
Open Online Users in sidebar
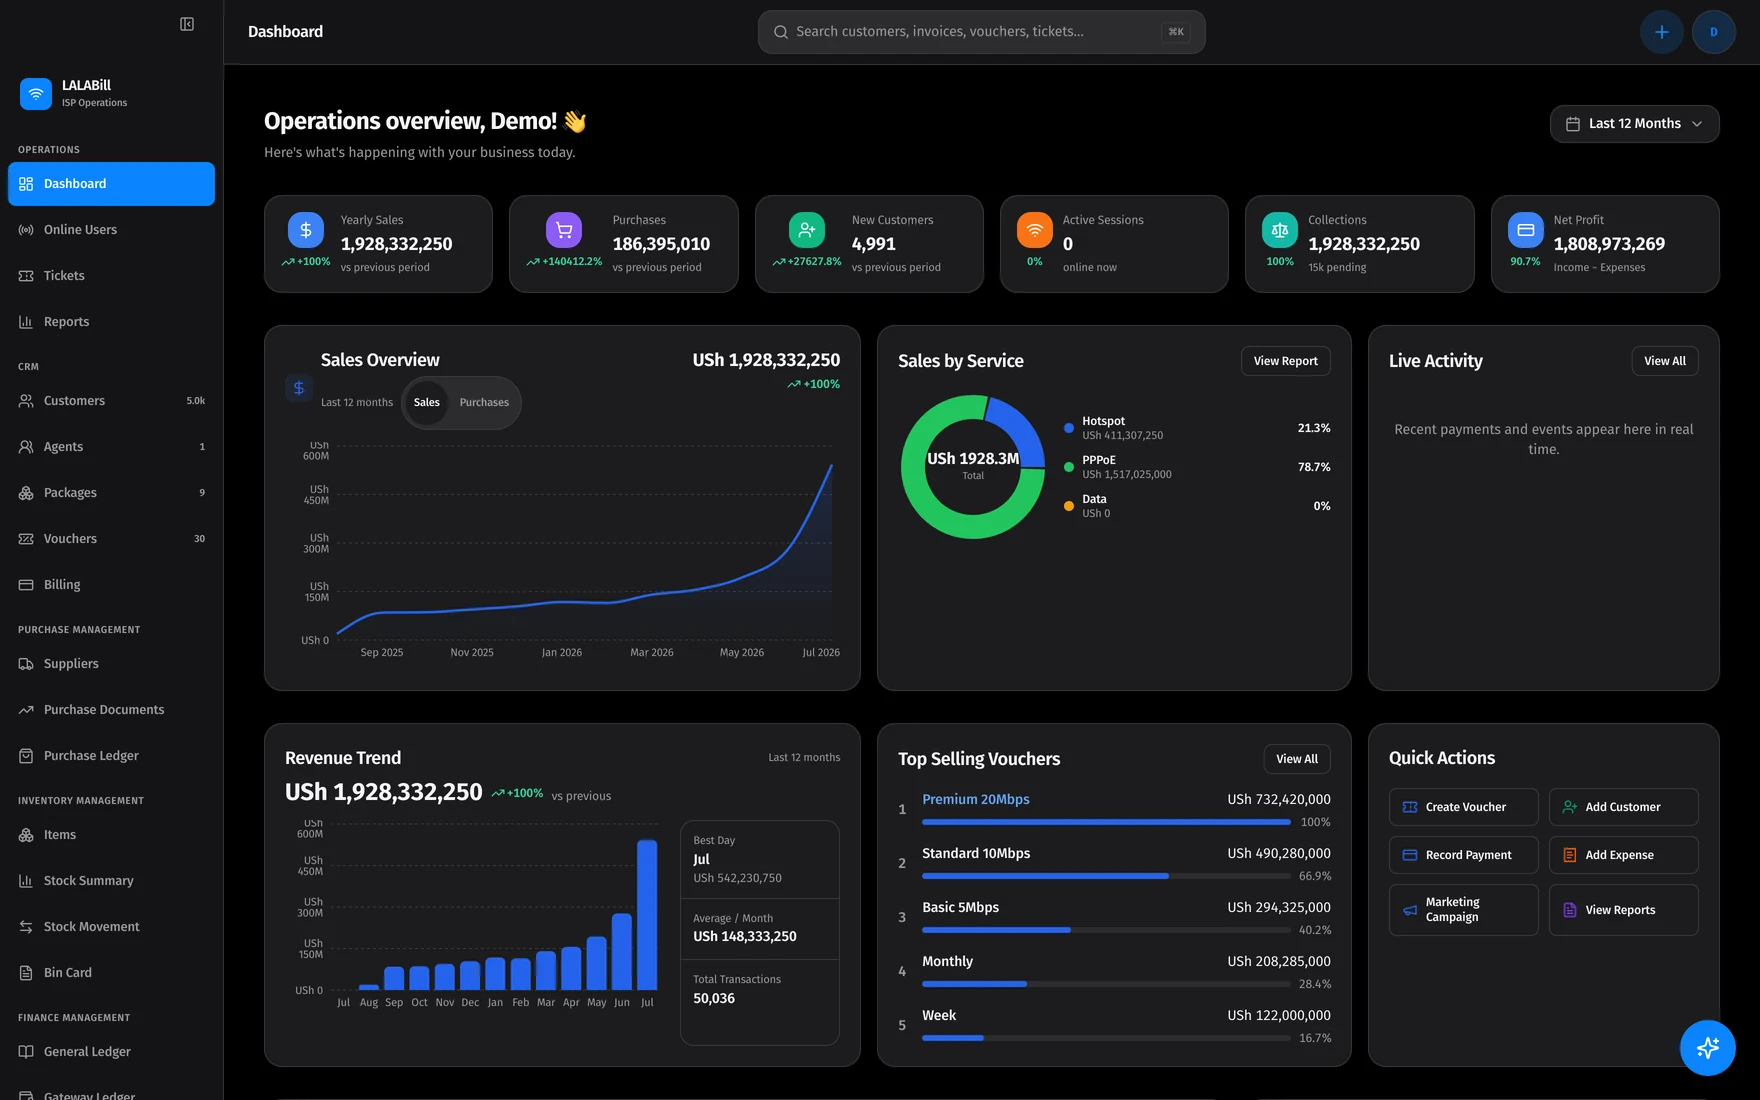point(111,230)
